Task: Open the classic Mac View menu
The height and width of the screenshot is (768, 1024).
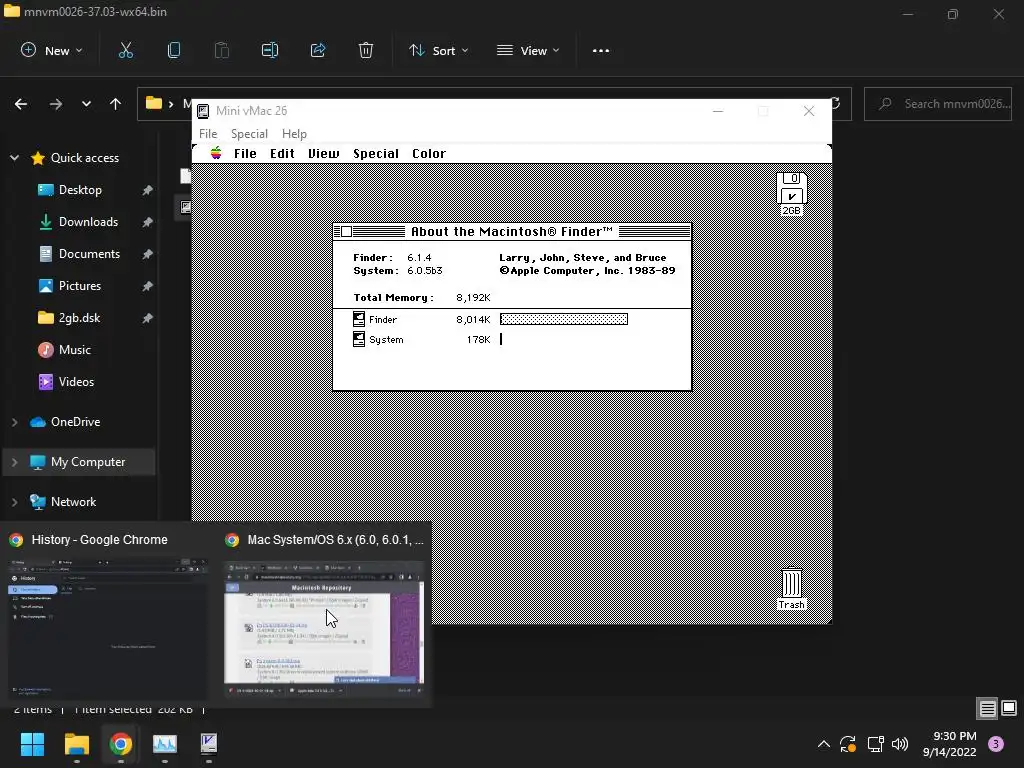Action: pyautogui.click(x=324, y=153)
